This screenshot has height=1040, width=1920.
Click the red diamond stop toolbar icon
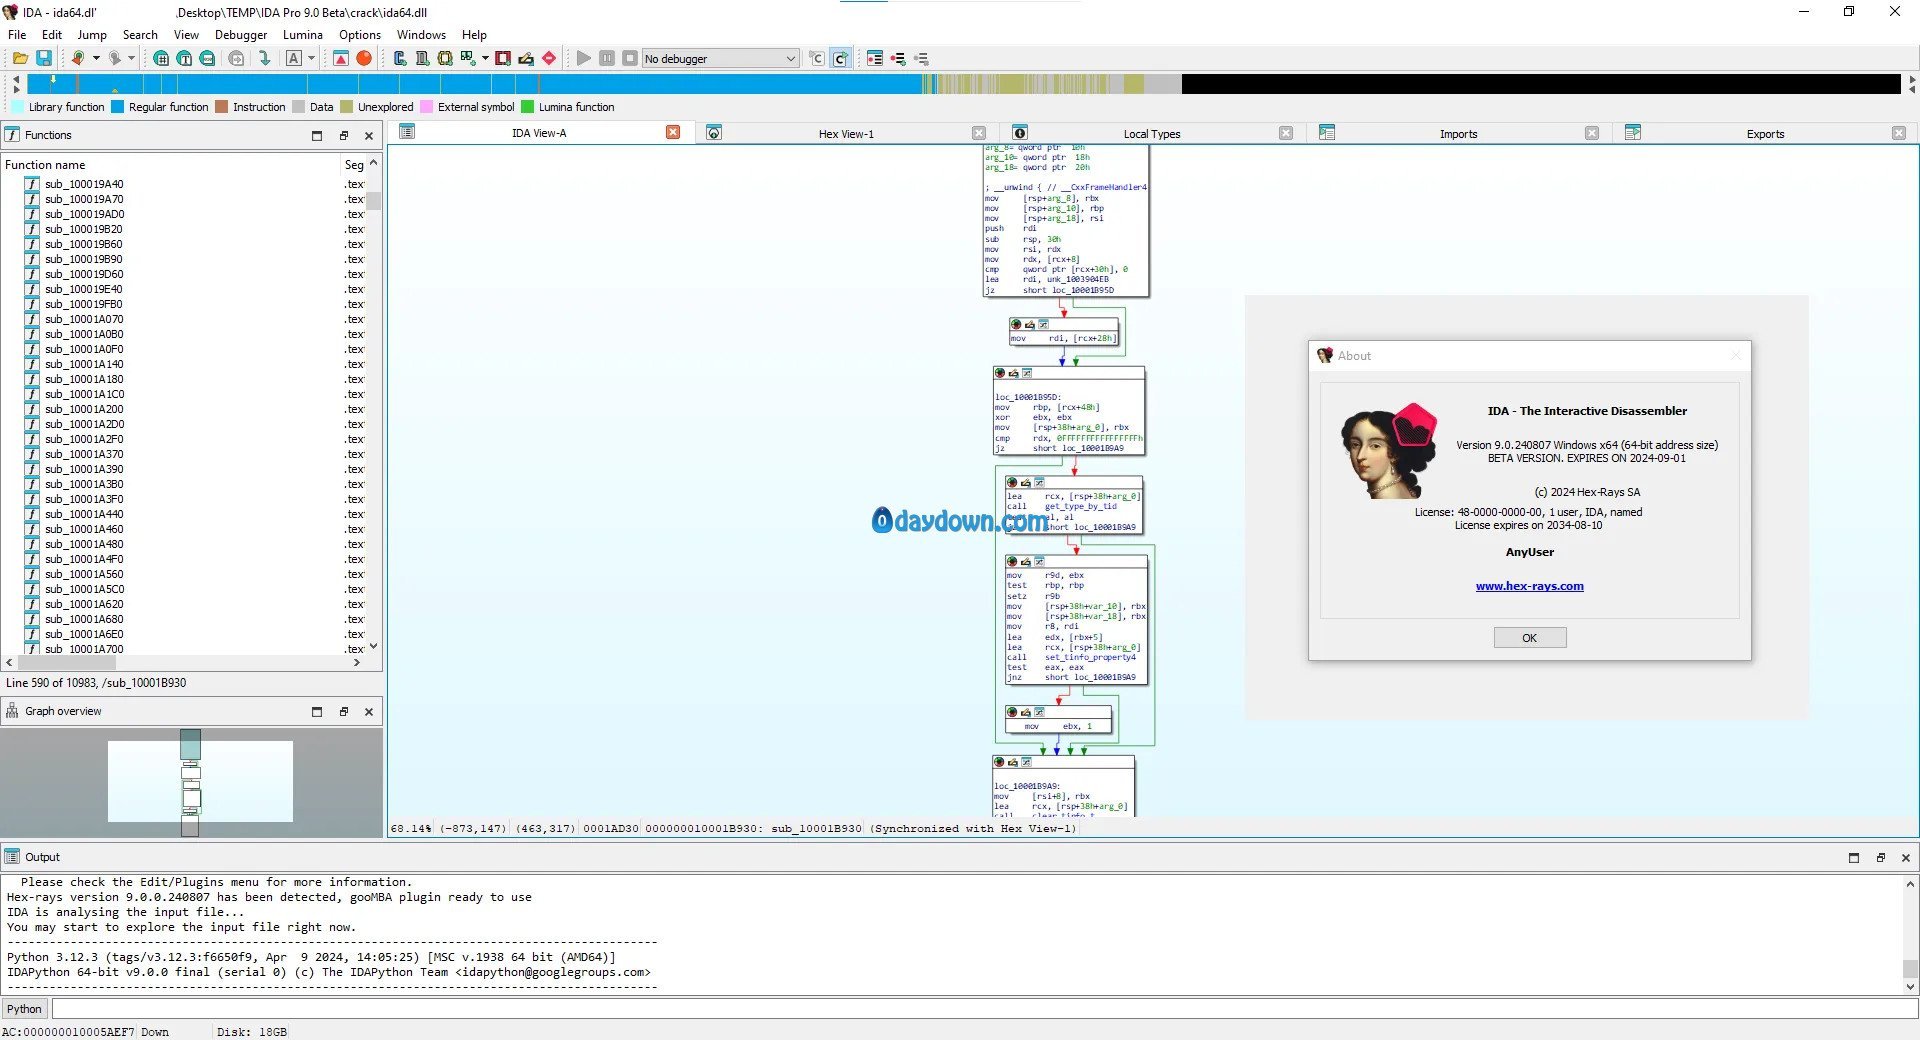(x=549, y=59)
